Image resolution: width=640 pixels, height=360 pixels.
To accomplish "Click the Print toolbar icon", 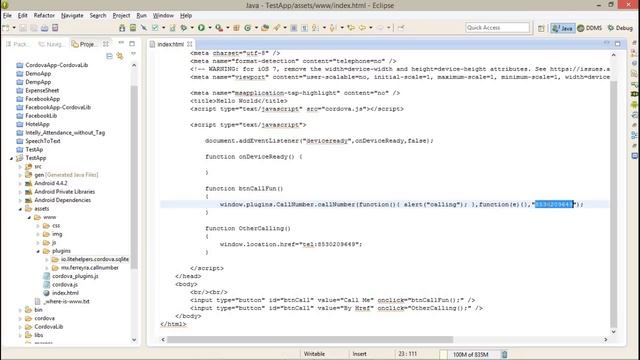I will click(44, 28).
